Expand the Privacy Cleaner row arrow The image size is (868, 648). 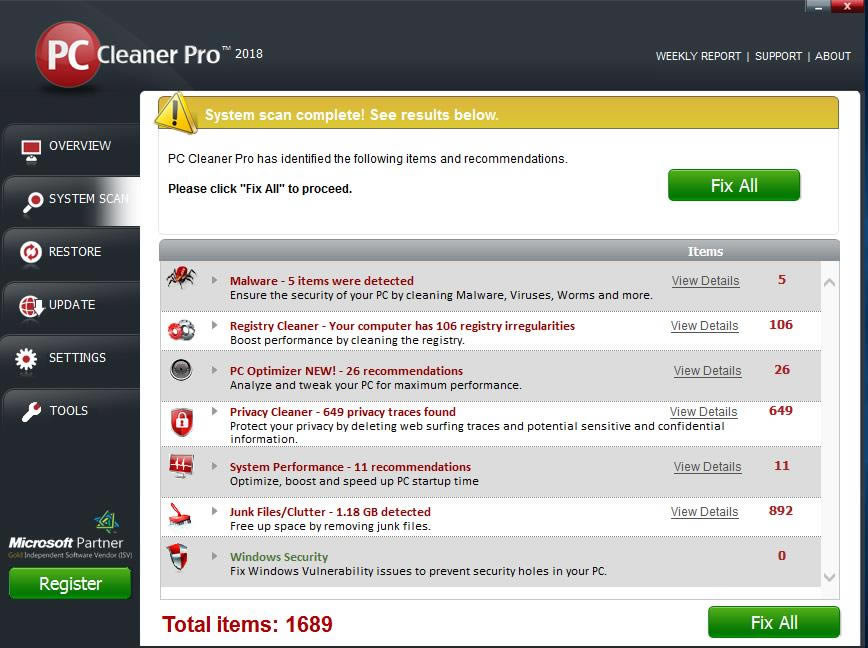214,411
